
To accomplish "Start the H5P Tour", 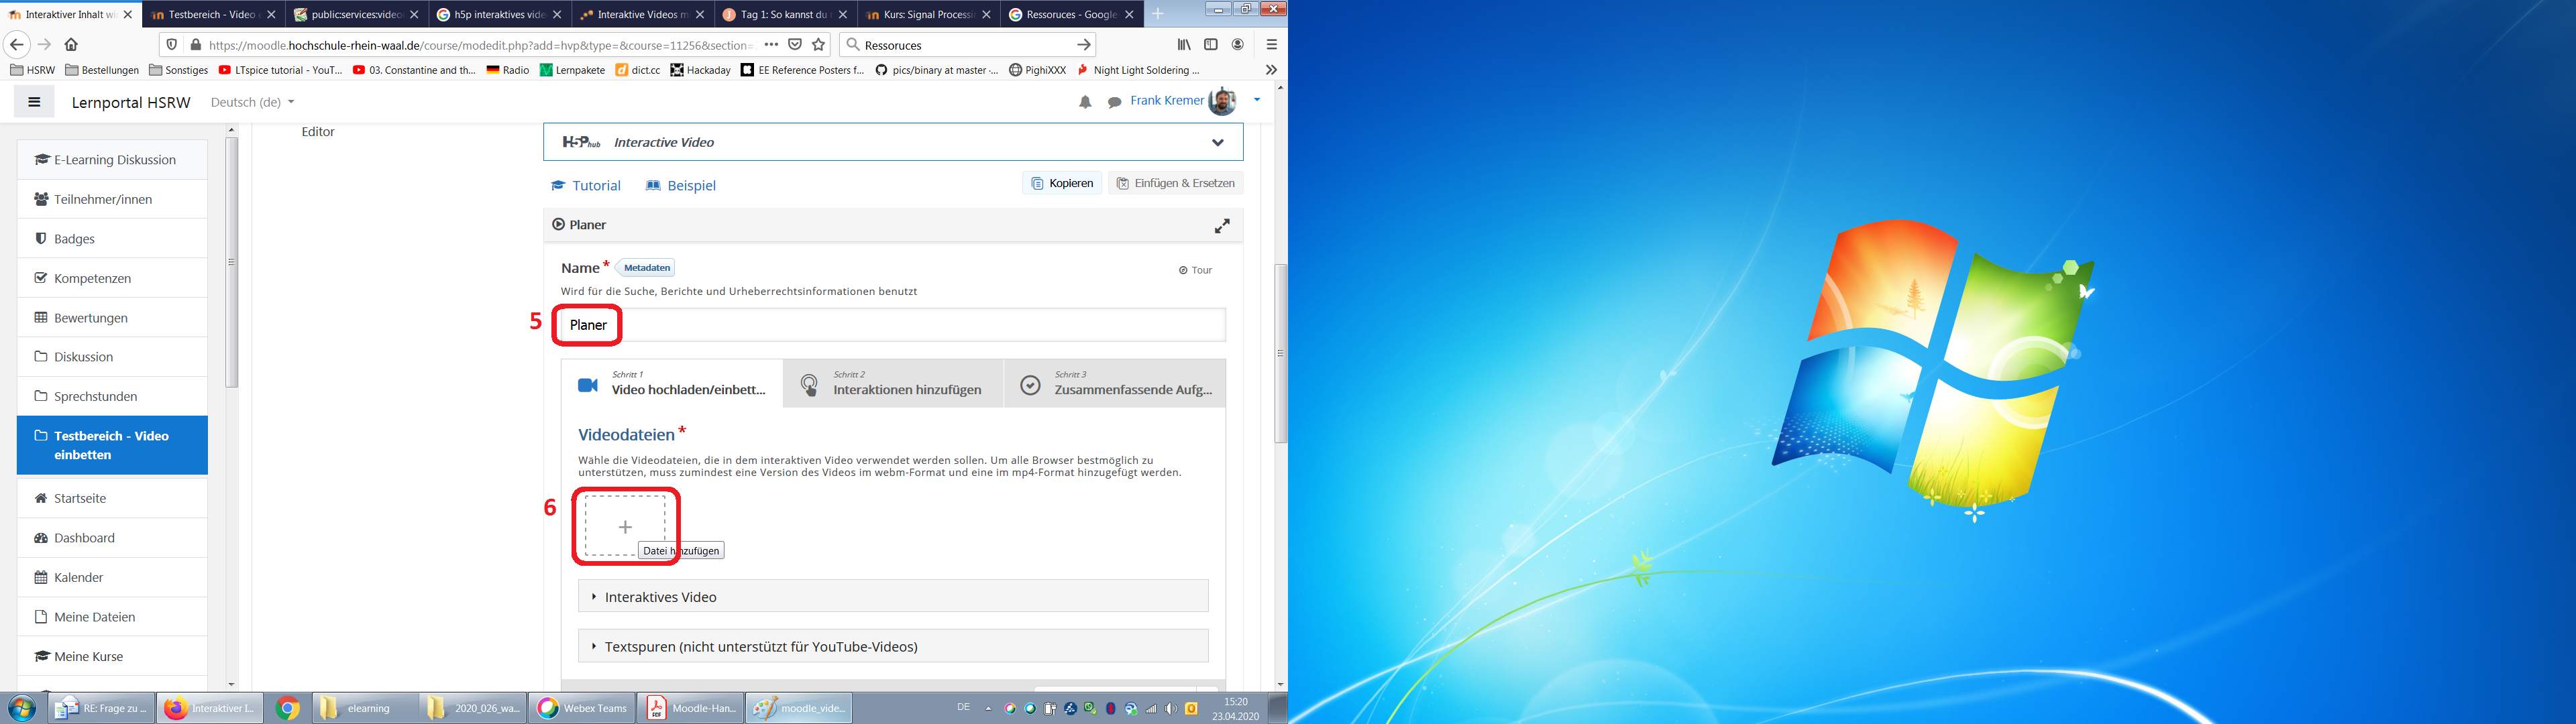I will [1195, 270].
